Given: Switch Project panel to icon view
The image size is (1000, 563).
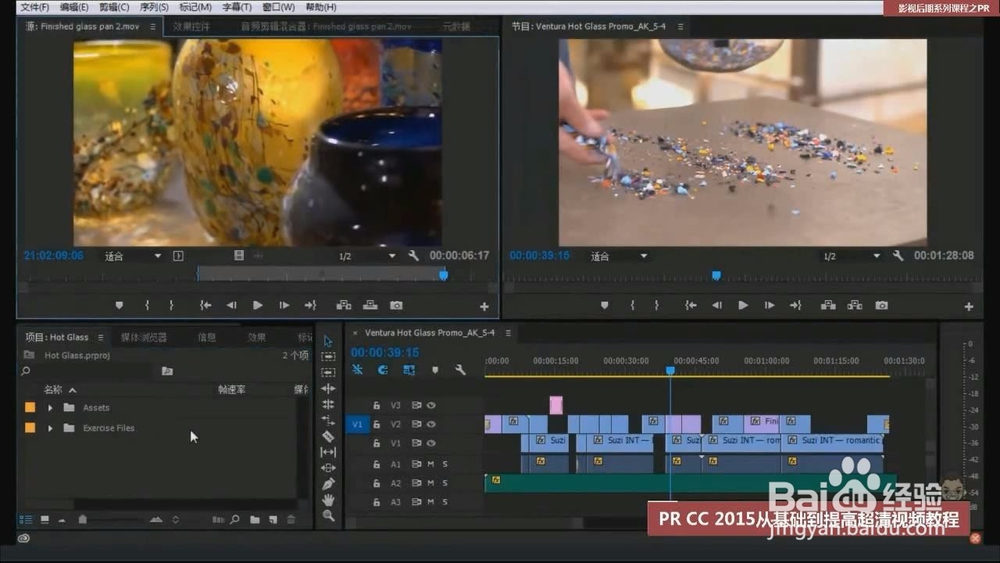Looking at the screenshot, I should (45, 520).
